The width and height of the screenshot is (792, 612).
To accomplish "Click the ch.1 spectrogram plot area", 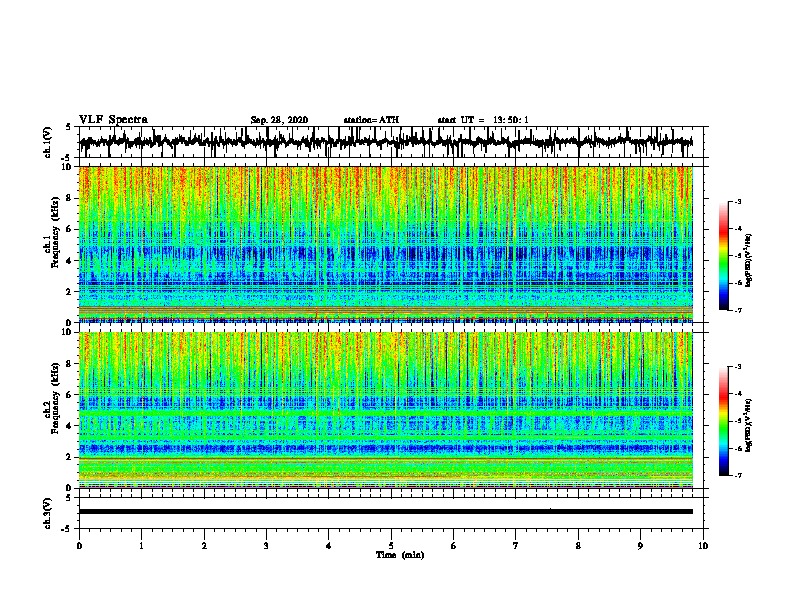I will (386, 244).
